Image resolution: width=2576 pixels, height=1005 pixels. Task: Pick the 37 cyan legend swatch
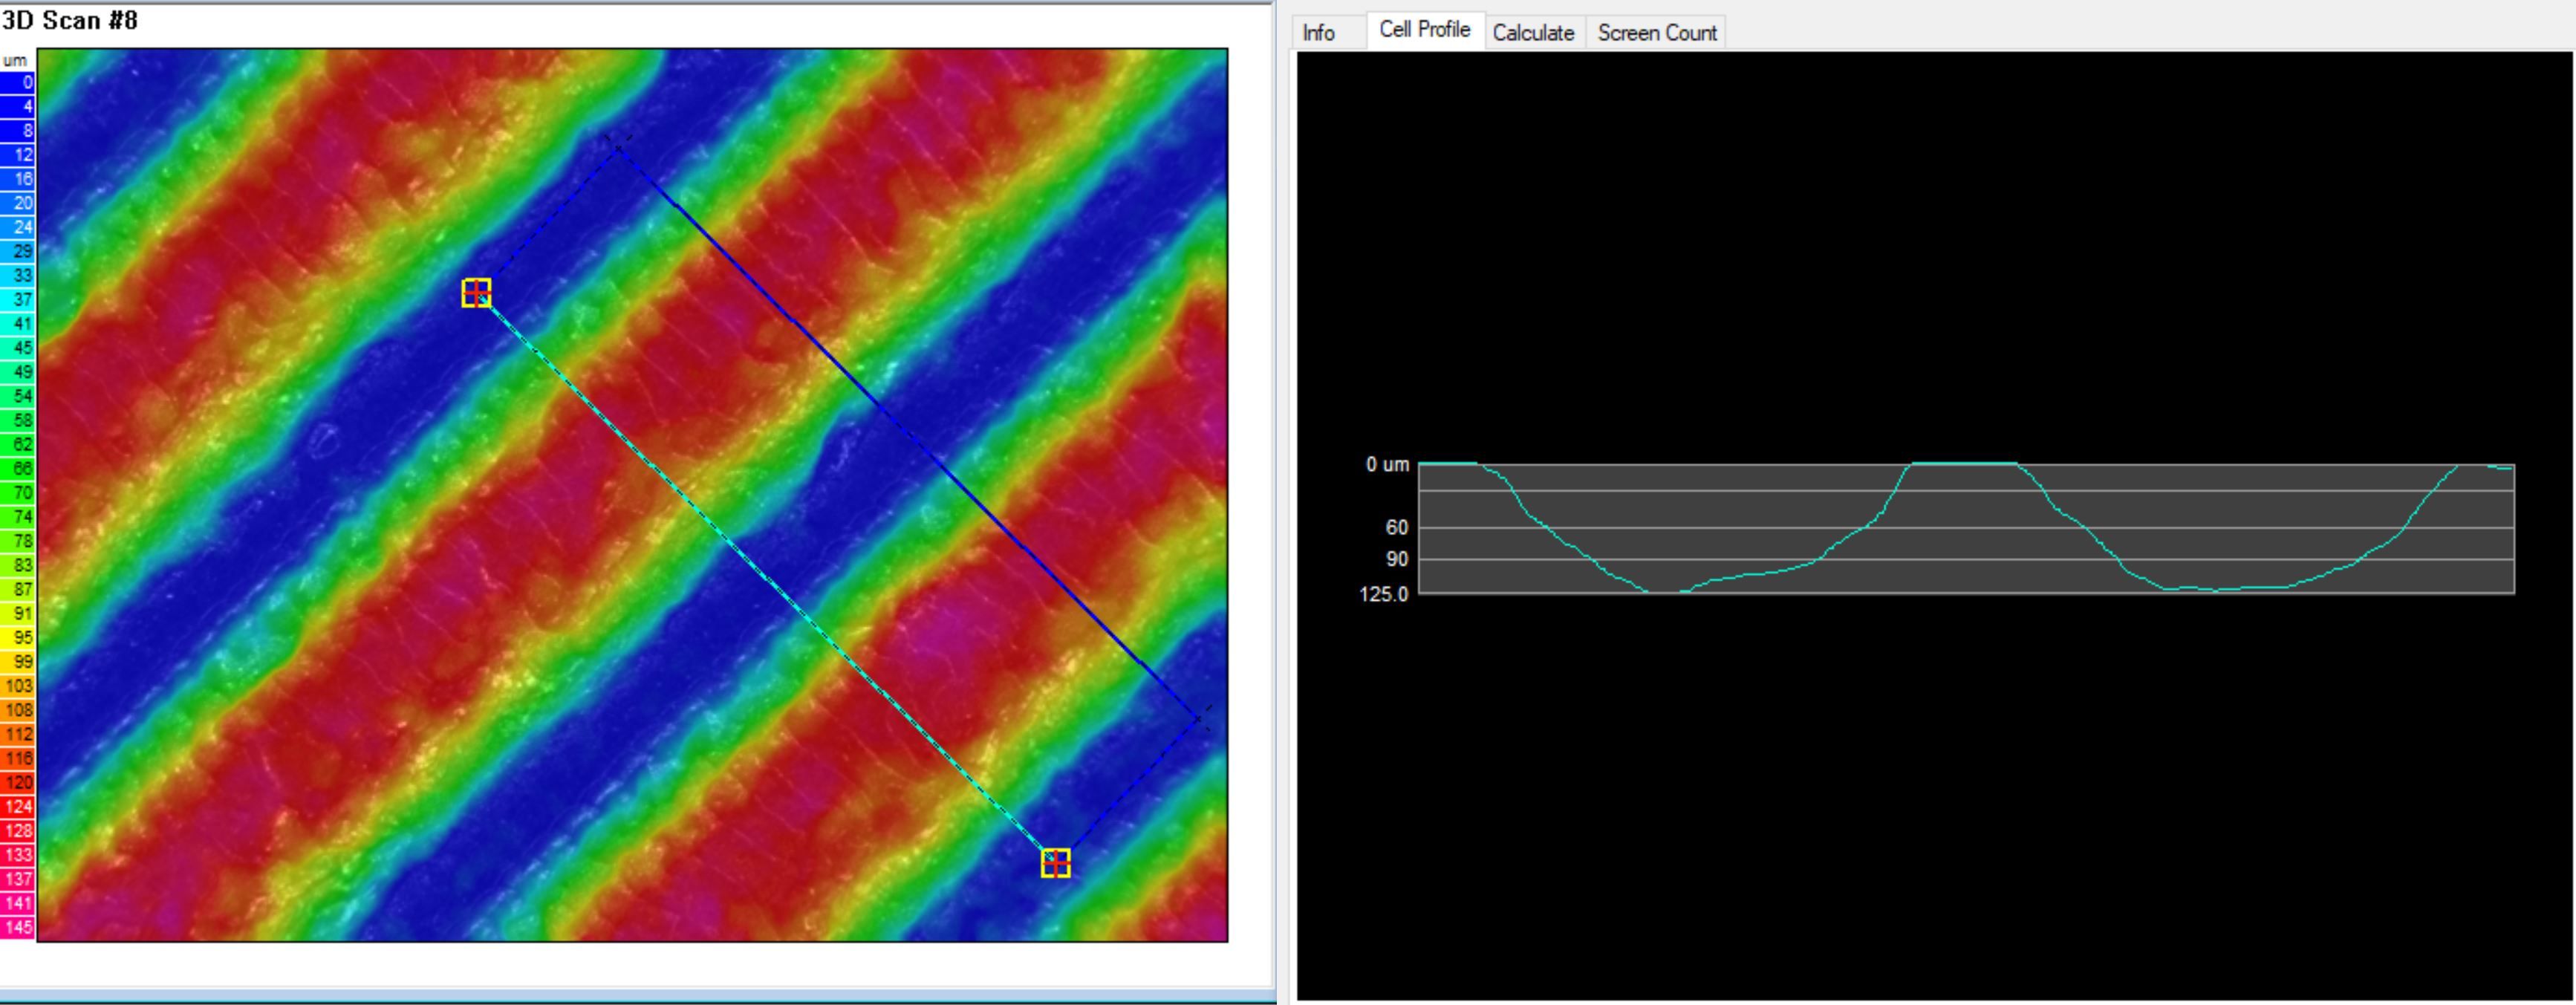click(x=18, y=300)
